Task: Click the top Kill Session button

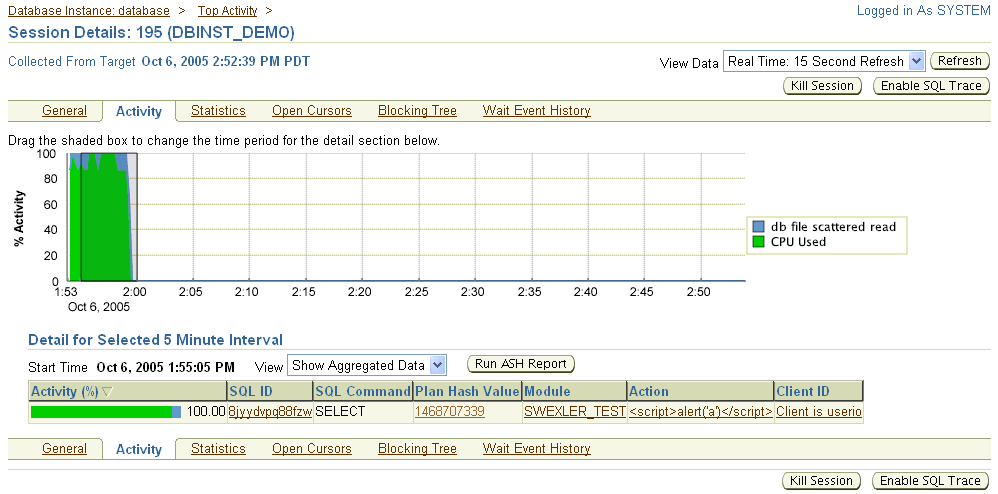Action: [822, 86]
